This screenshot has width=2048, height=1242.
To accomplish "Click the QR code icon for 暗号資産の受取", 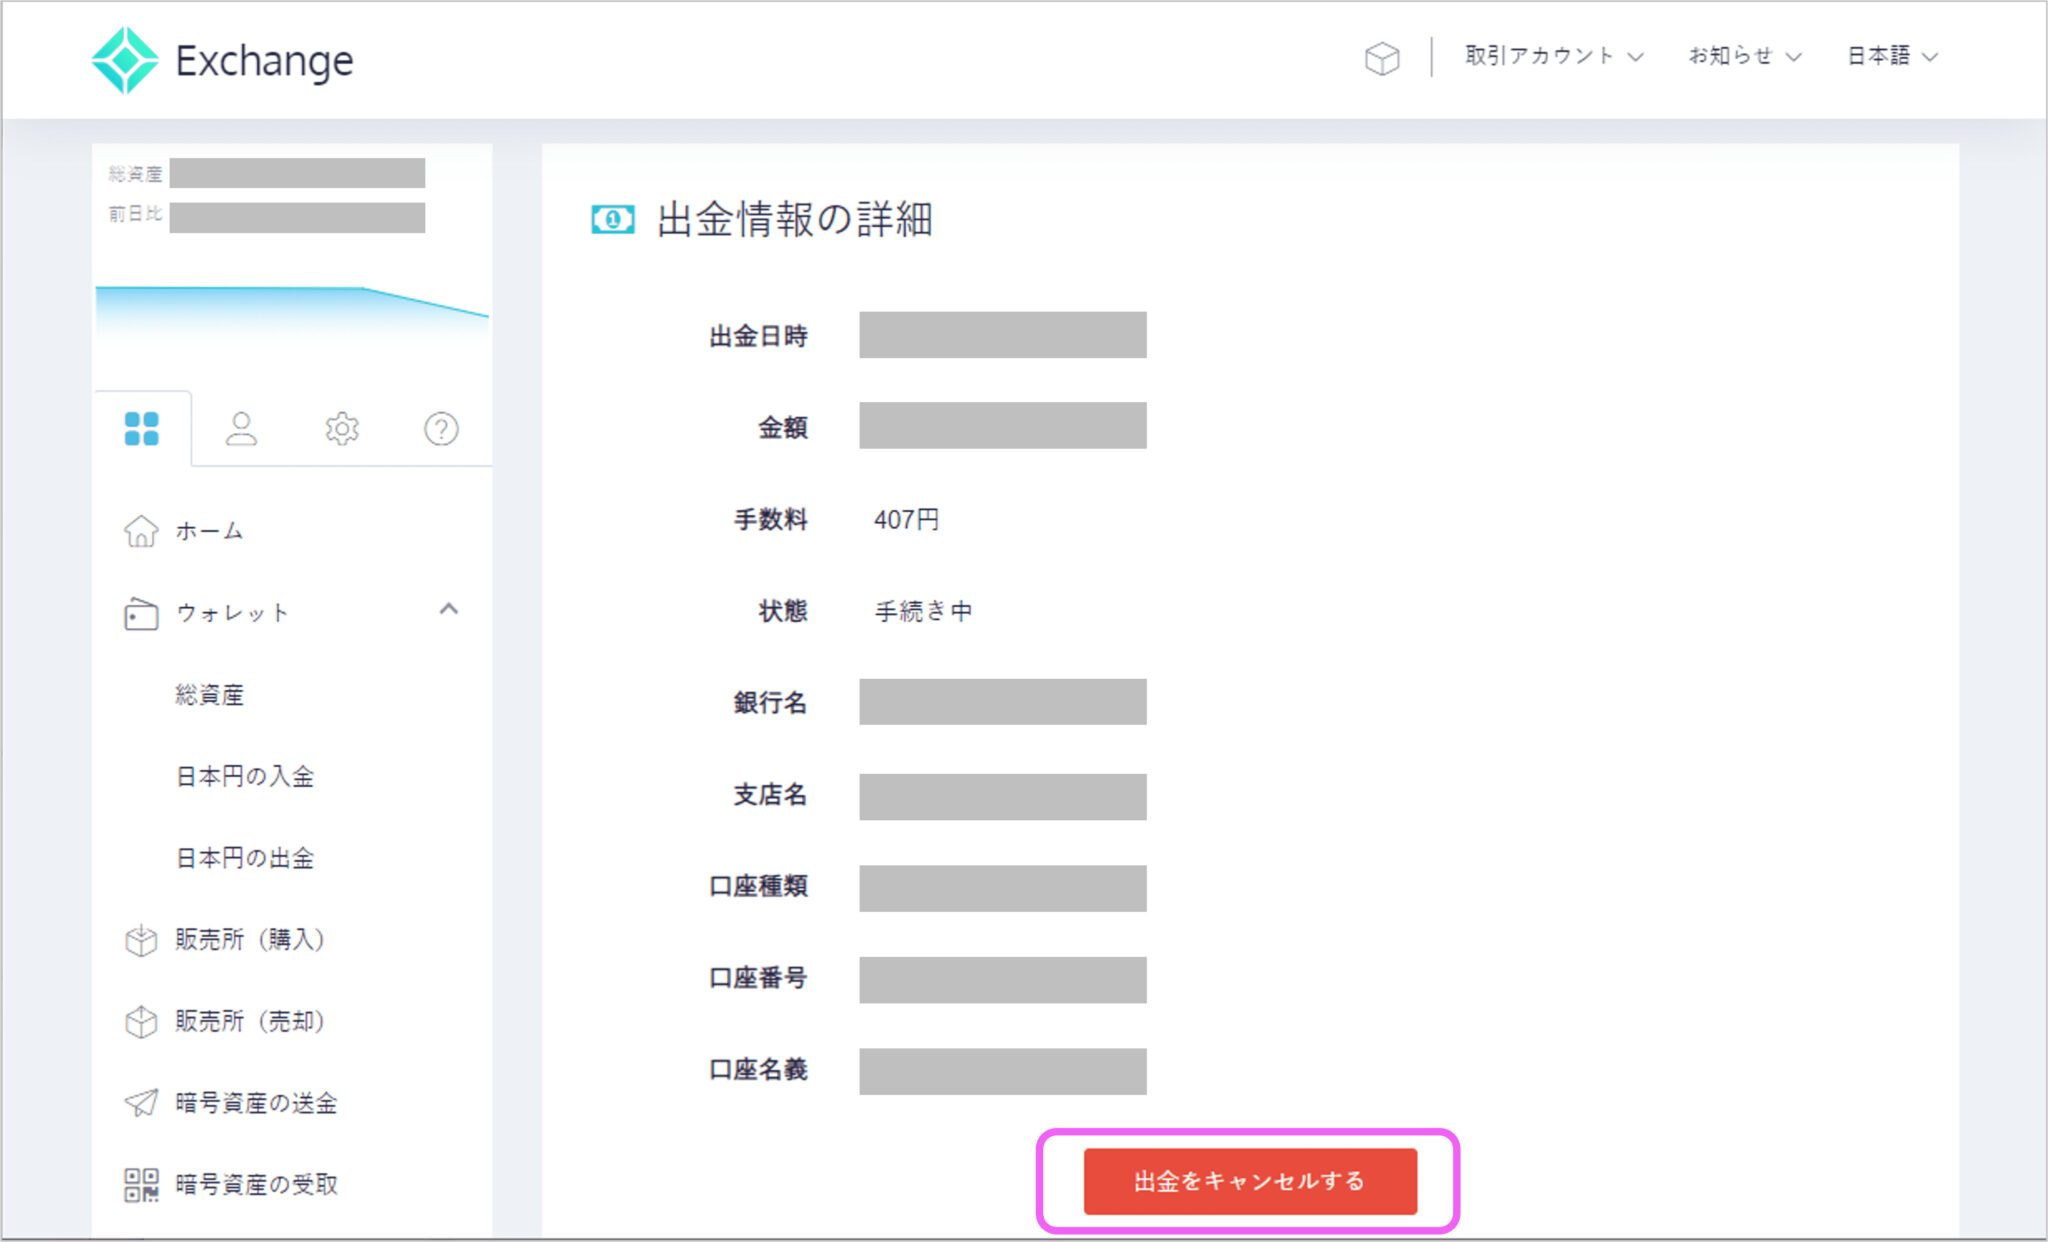I will click(141, 1185).
